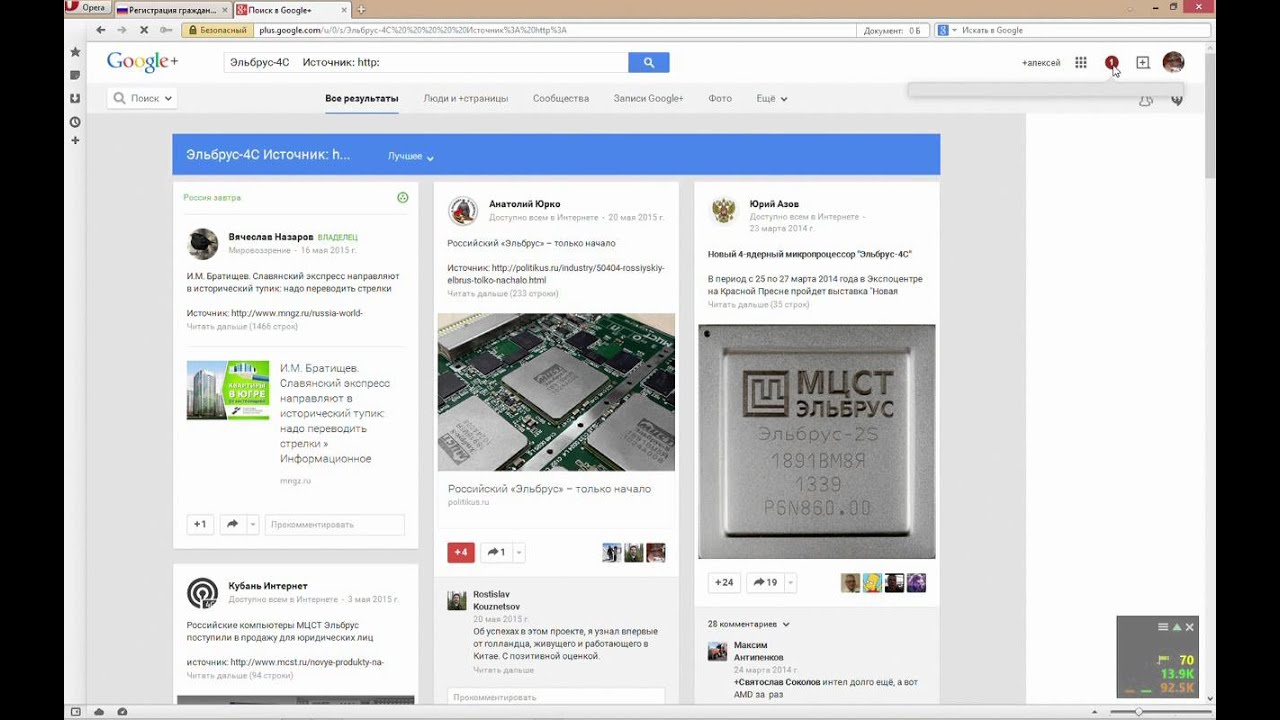Screen dimensions: 1280x720
Task: Open the 'Анатолий Юрко' author name
Action: pos(524,204)
